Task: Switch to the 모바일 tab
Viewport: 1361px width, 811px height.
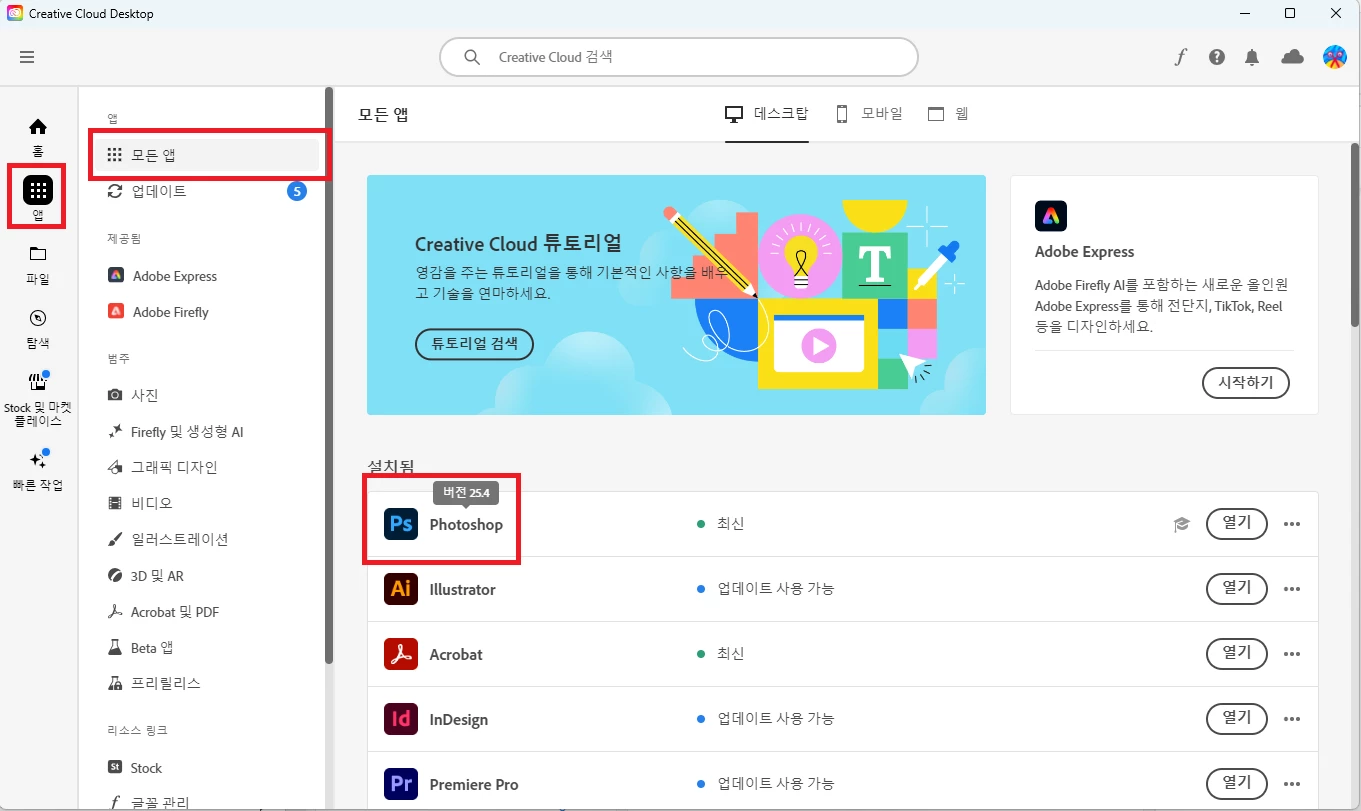Action: tap(869, 114)
